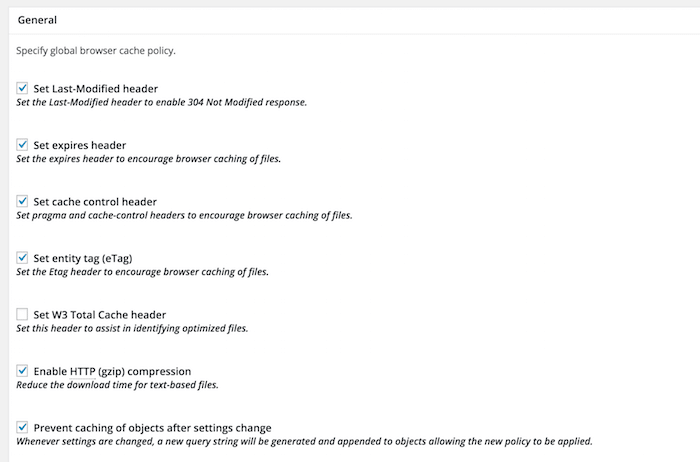Image resolution: width=700 pixels, height=462 pixels.
Task: Untick the Set entity tag (eTag) checkbox
Action: point(22,258)
